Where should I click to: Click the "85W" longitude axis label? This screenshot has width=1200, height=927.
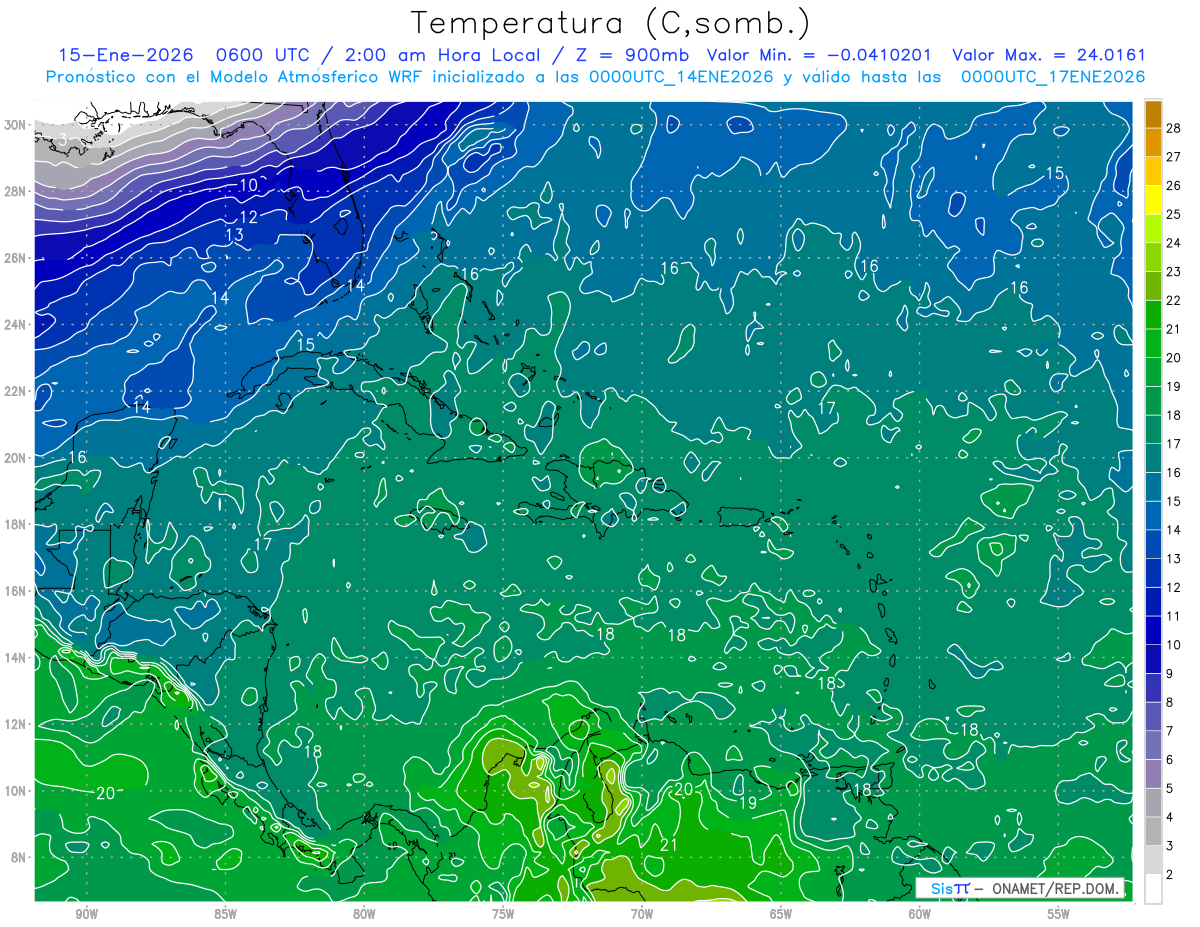(x=225, y=915)
